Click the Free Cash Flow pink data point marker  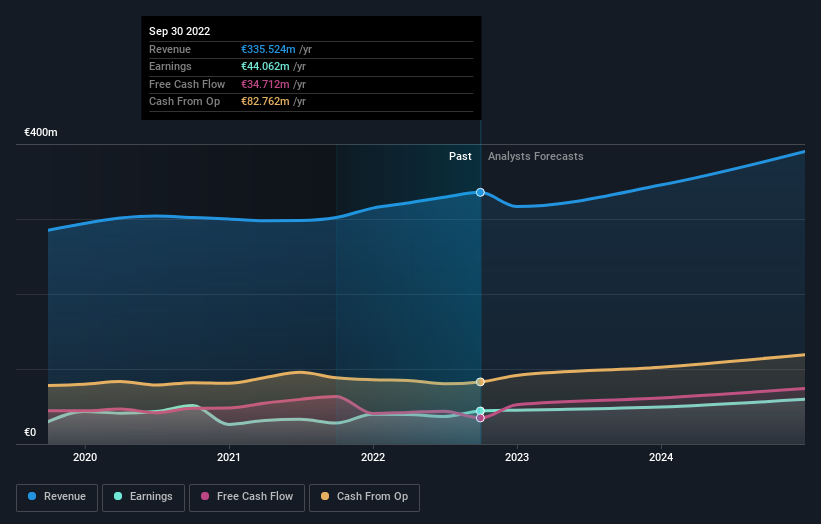(480, 418)
